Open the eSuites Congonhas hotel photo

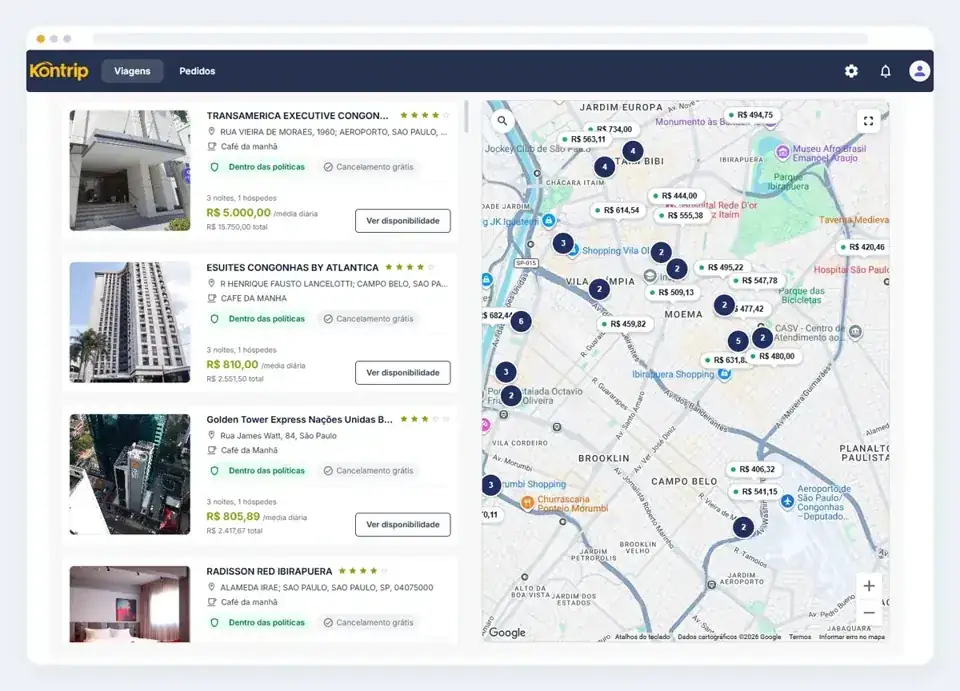tap(130, 322)
